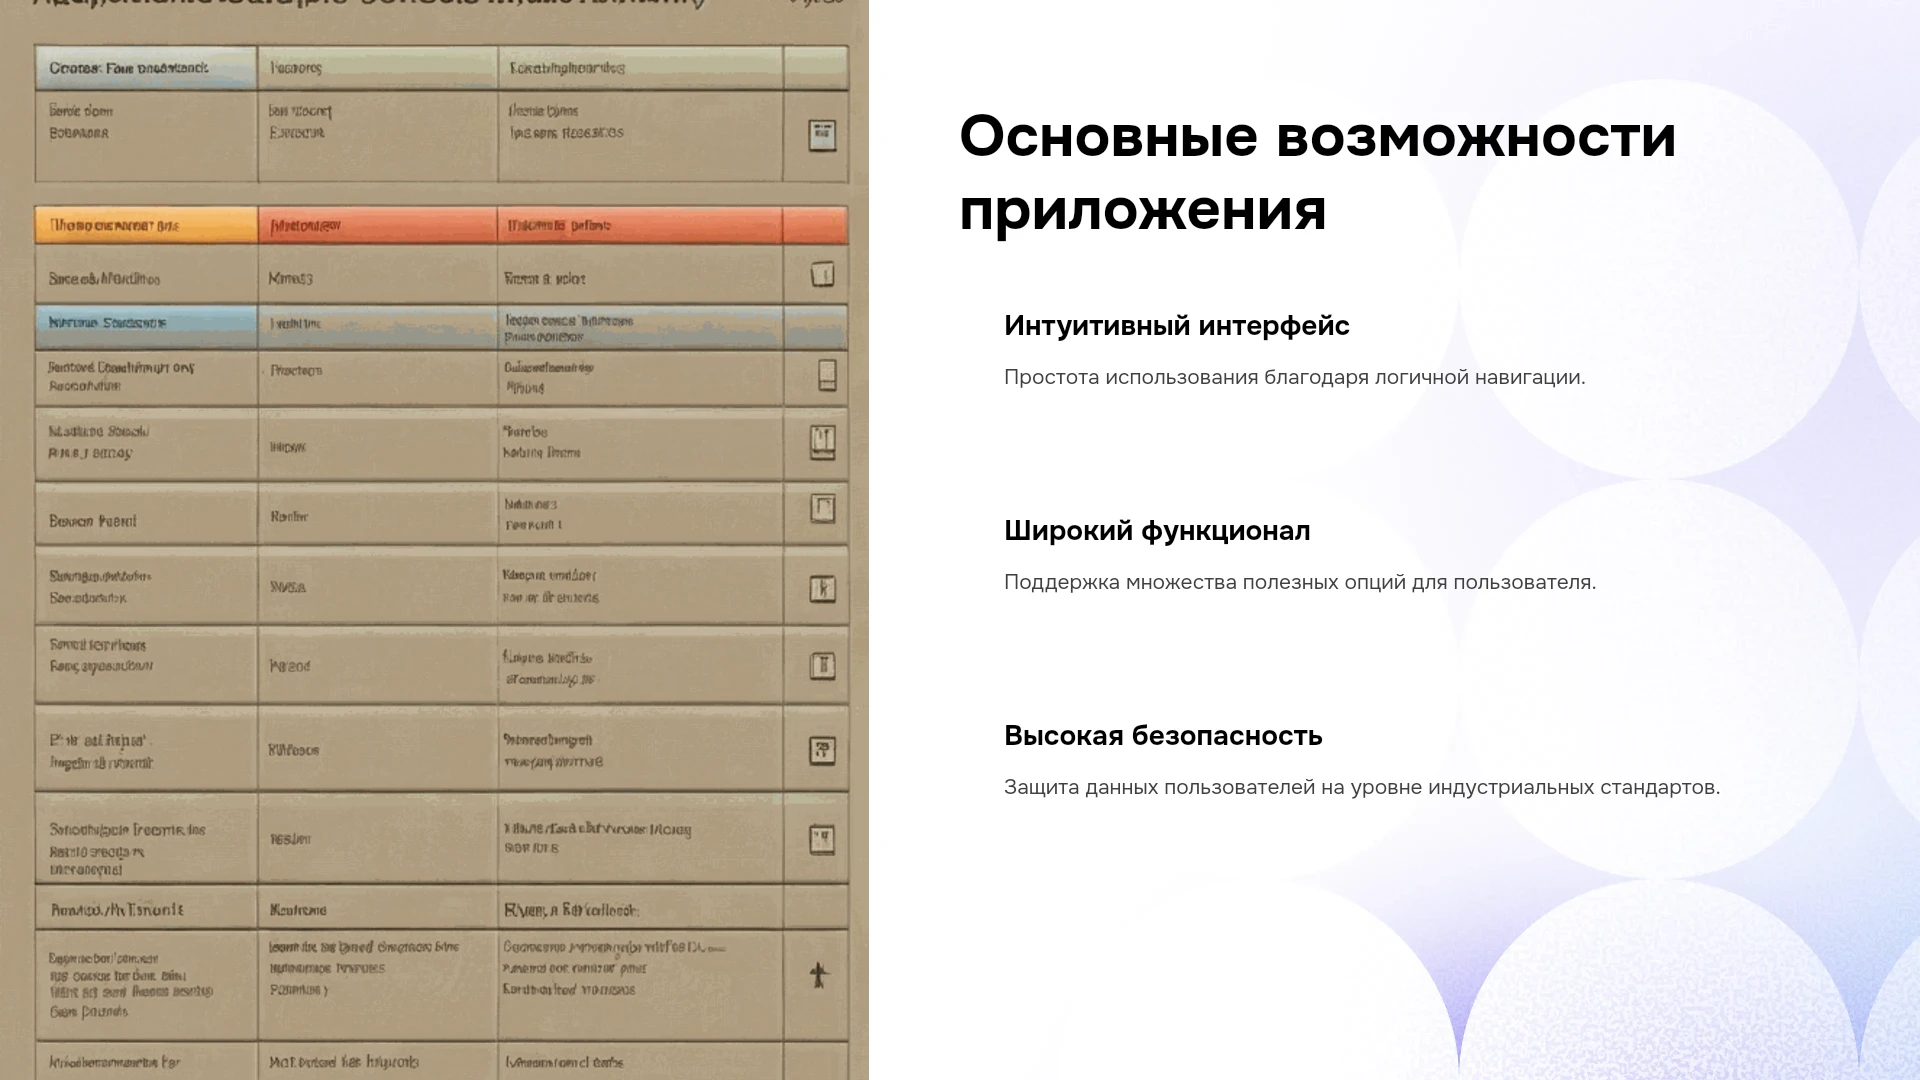Click the icon in the first table row under the blue header
This screenshot has height=1080, width=1920.
coord(822,135)
